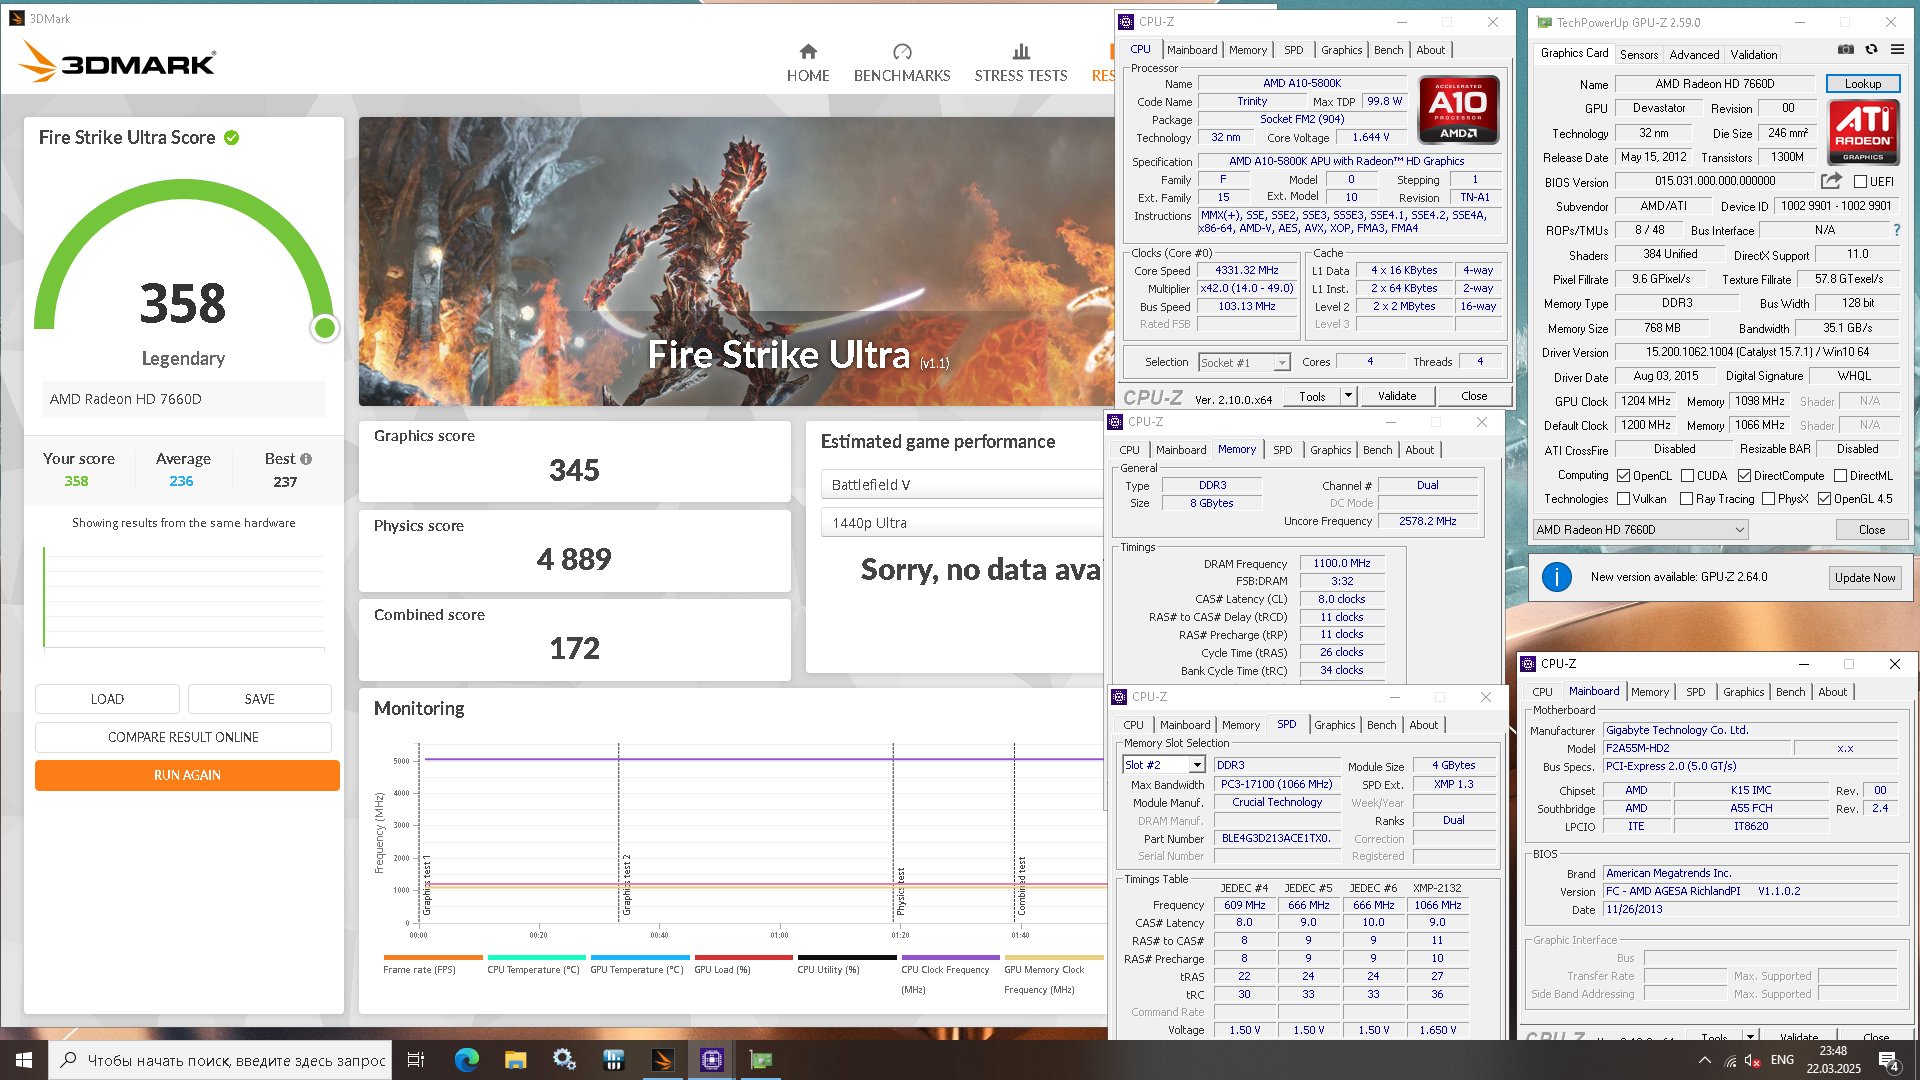
Task: Toggle the OpenCL checkbox
Action: tap(1623, 476)
